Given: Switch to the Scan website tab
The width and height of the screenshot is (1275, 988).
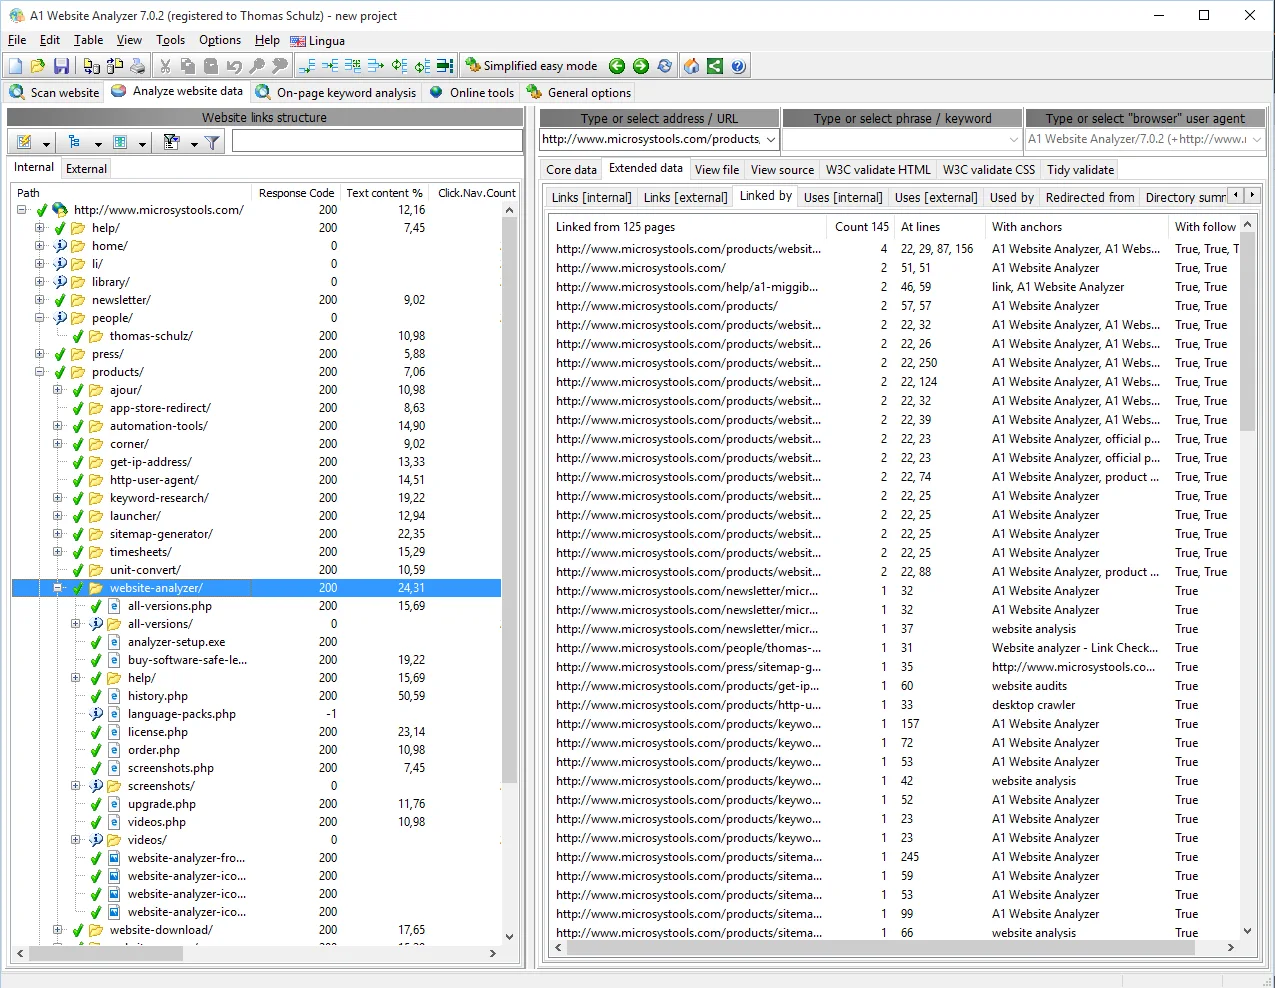Looking at the screenshot, I should point(54,92).
